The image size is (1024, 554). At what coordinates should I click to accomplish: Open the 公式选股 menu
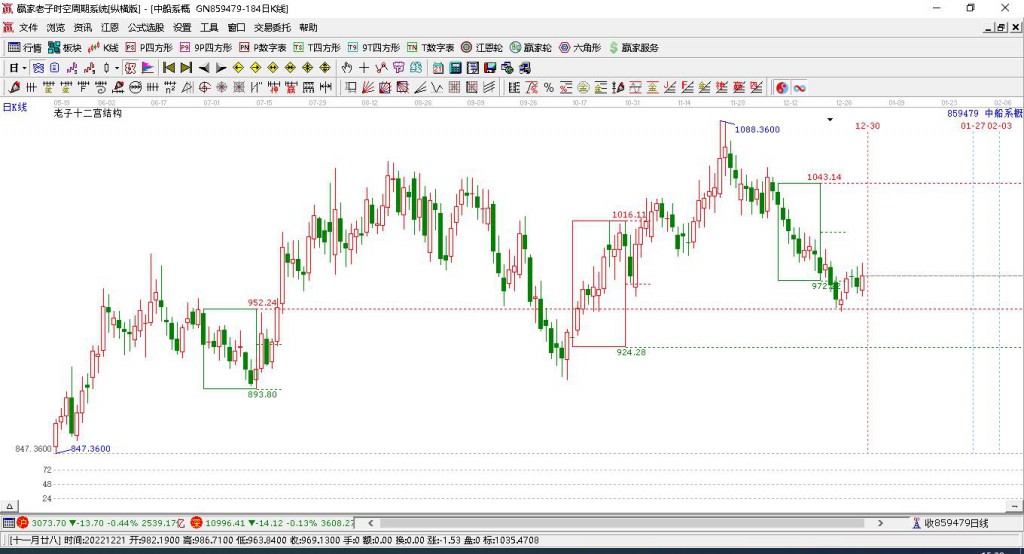pyautogui.click(x=146, y=27)
